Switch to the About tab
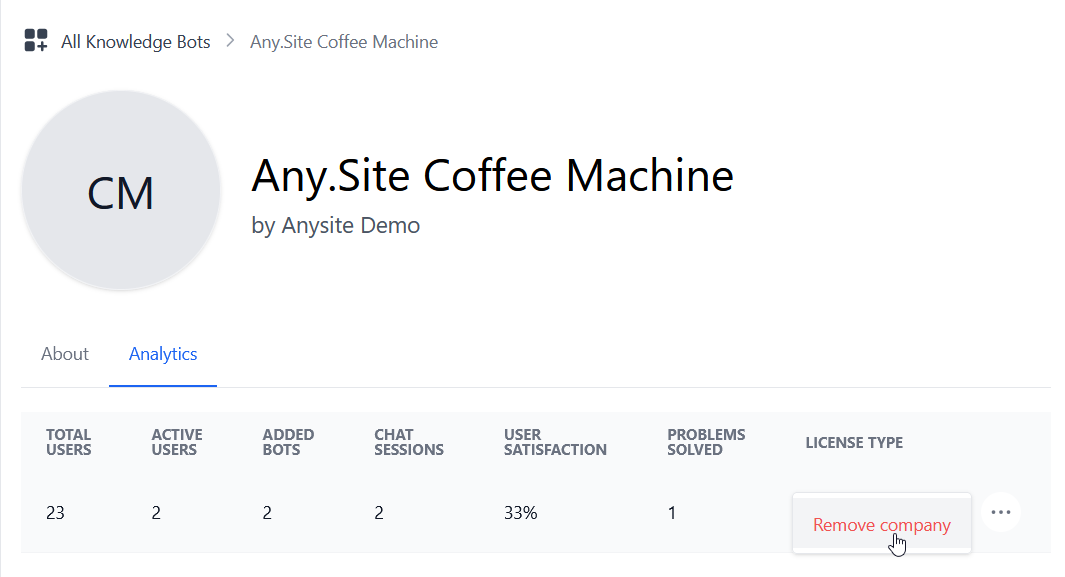Image resolution: width=1065 pixels, height=577 pixels. 65,354
